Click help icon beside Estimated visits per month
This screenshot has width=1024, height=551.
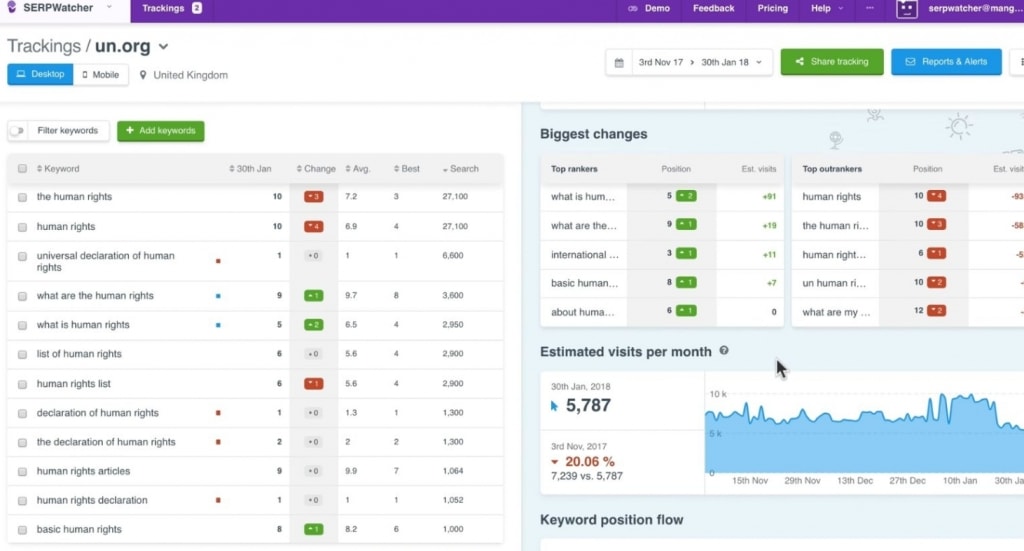pyautogui.click(x=724, y=351)
